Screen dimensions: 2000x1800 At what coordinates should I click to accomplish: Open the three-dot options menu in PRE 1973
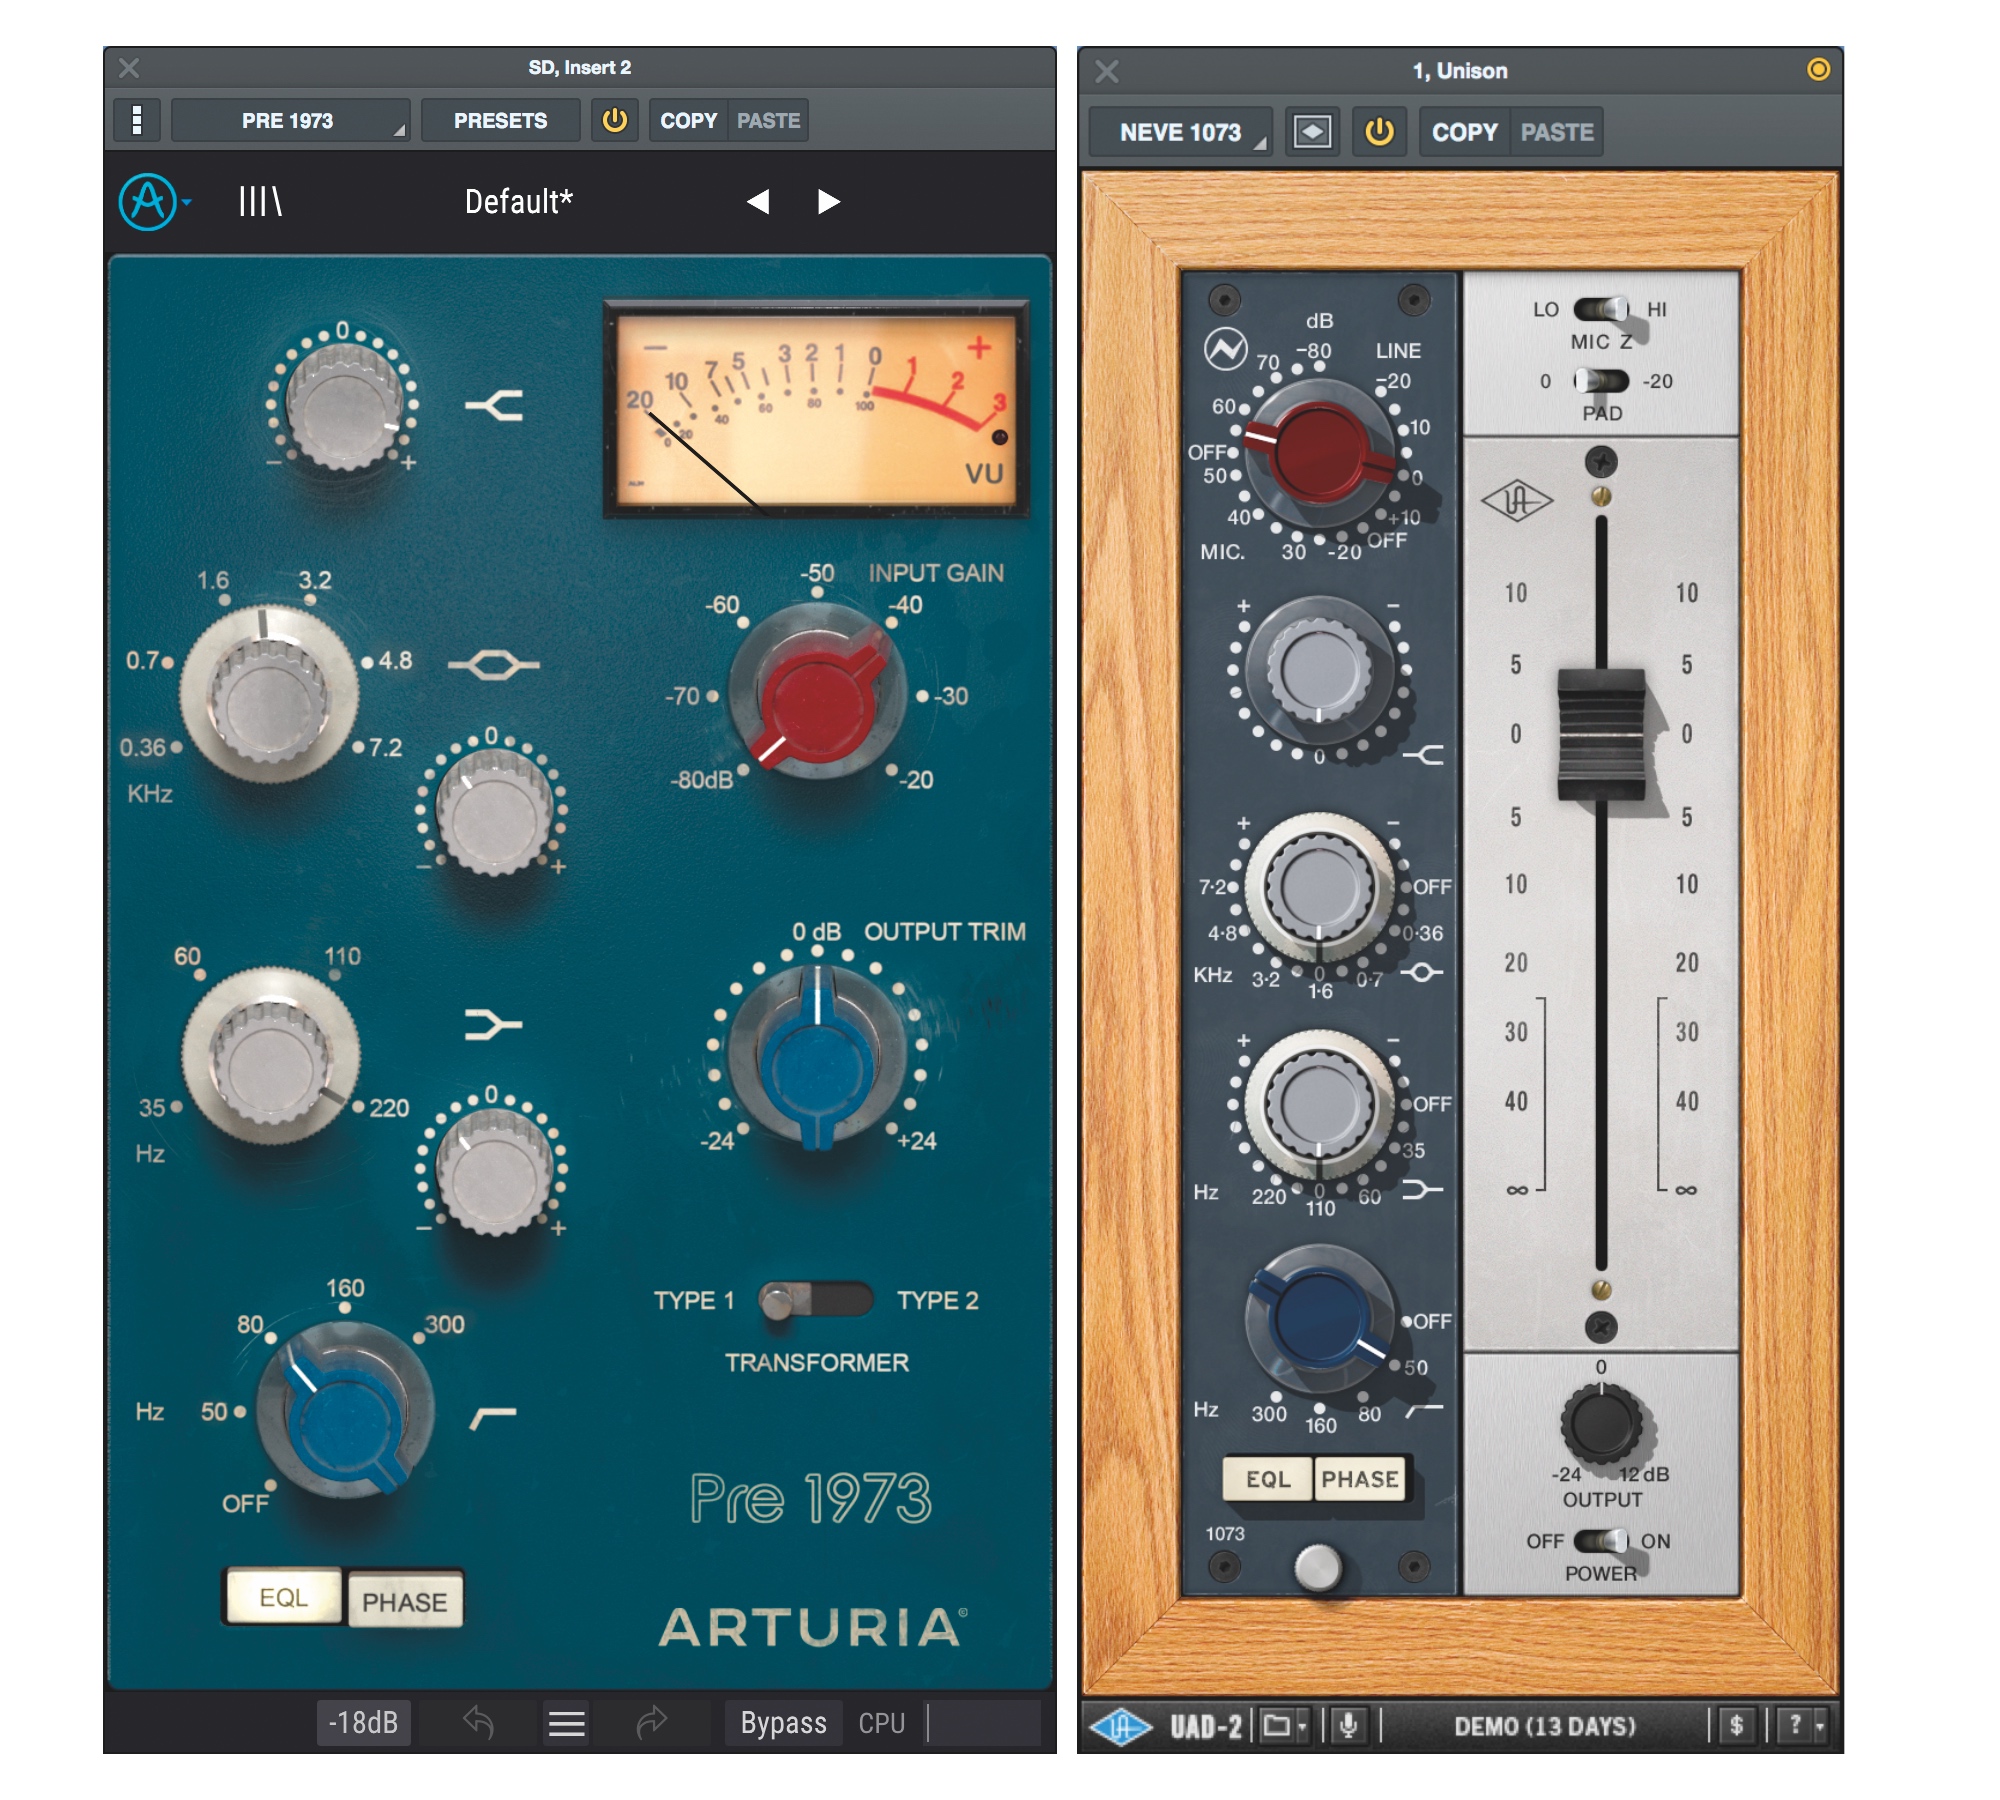point(137,121)
